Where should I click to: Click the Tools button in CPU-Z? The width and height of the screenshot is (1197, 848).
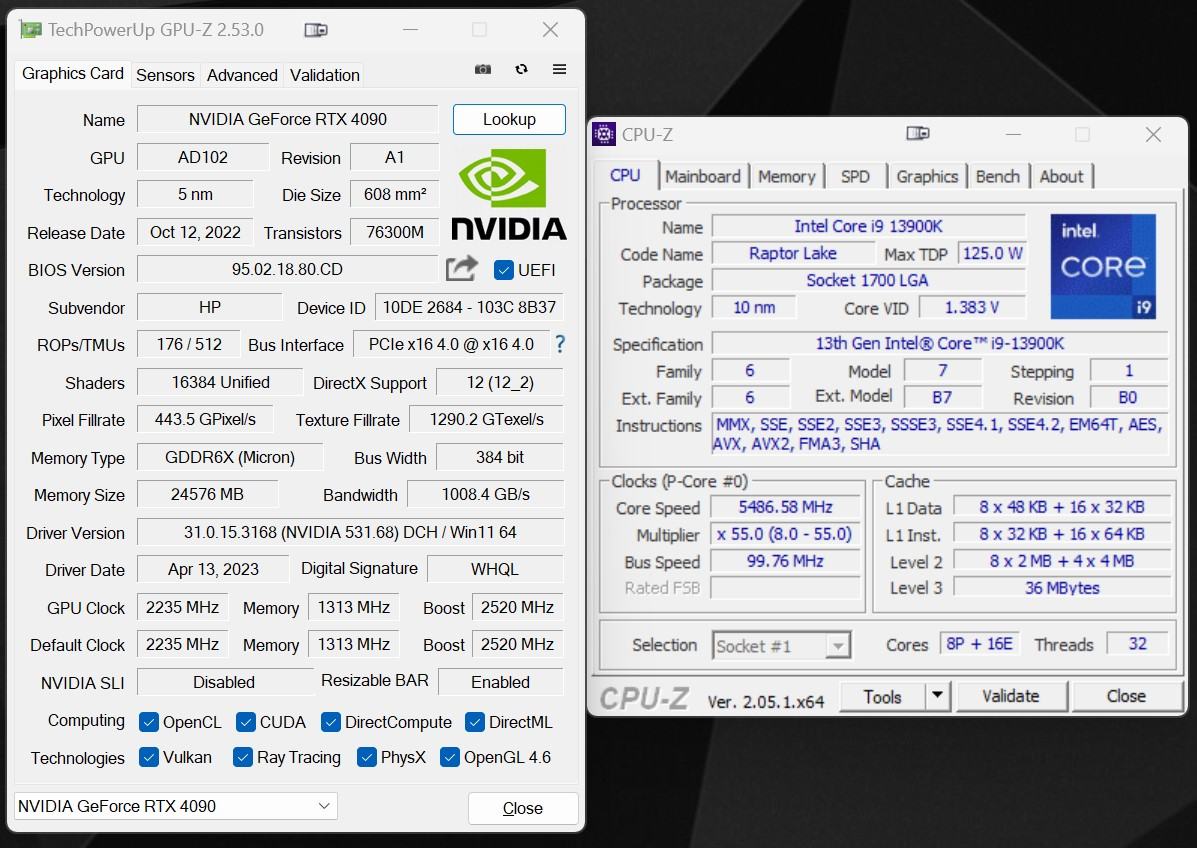882,696
